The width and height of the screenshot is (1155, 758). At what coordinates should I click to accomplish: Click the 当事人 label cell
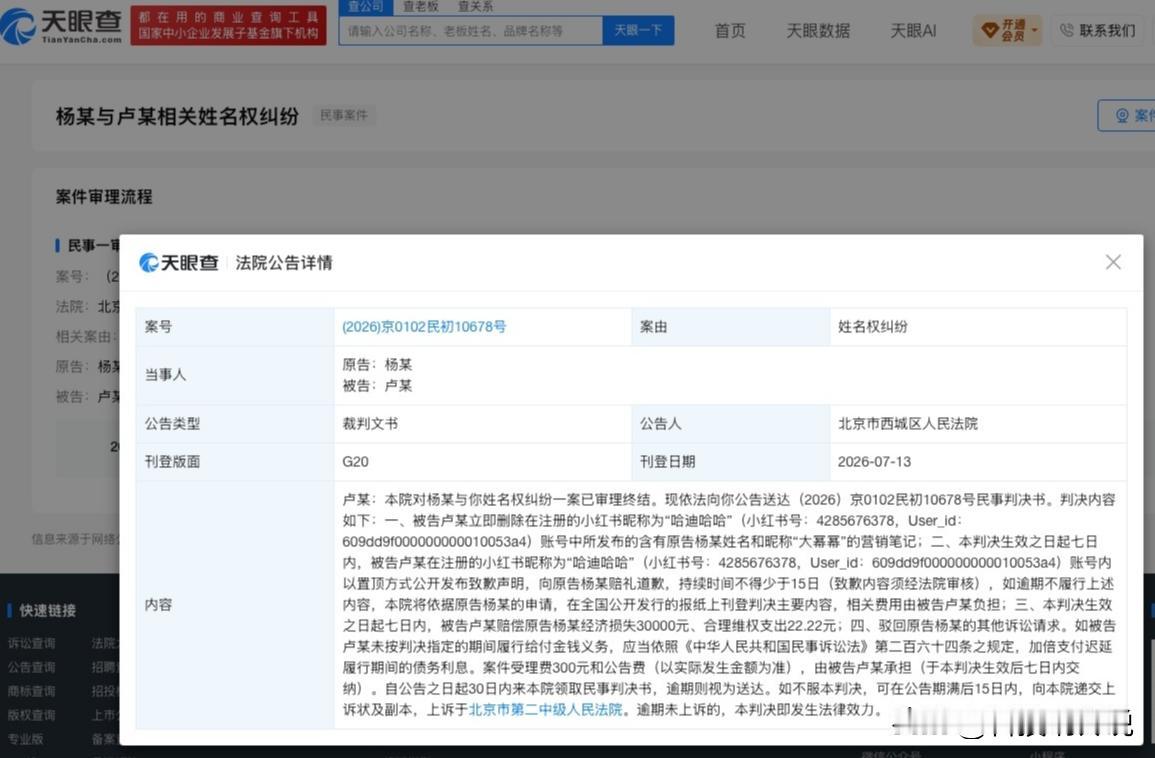pyautogui.click(x=235, y=374)
